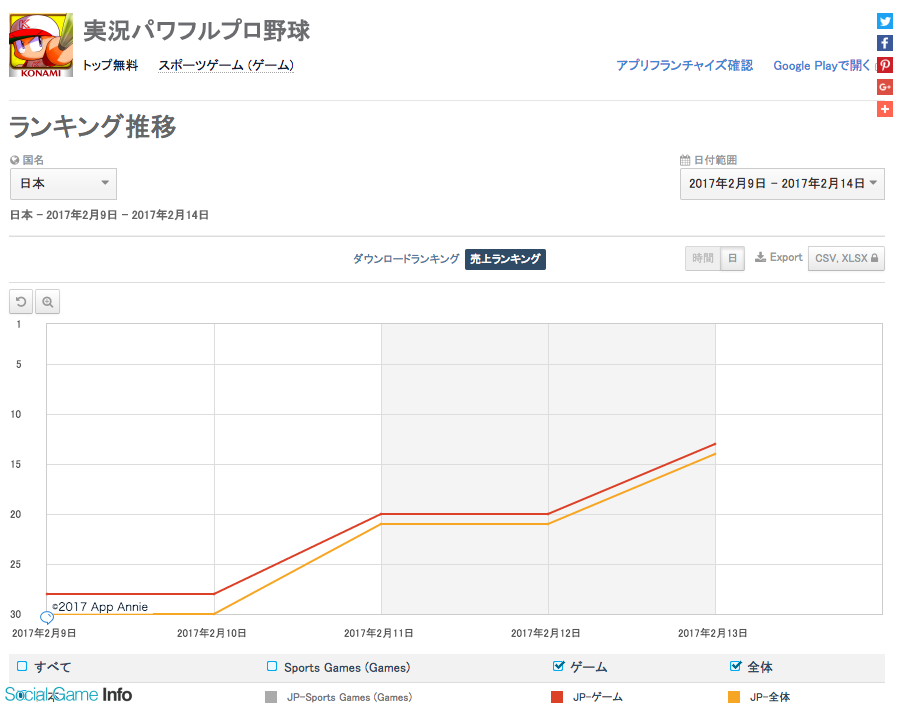Click the blue marker at chart origin
897x707 pixels.
[47, 617]
